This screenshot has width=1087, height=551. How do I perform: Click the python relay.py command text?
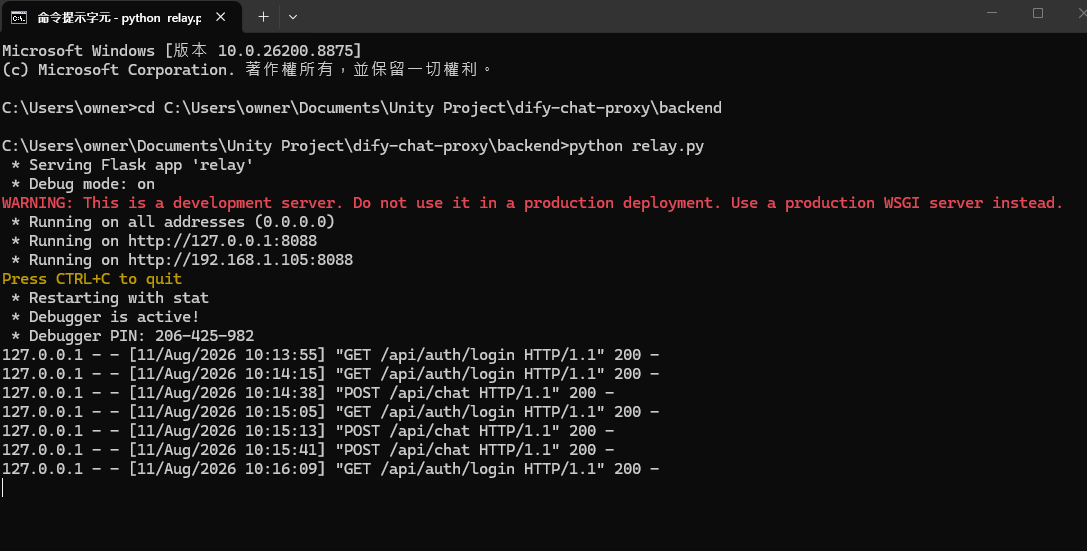[636, 146]
